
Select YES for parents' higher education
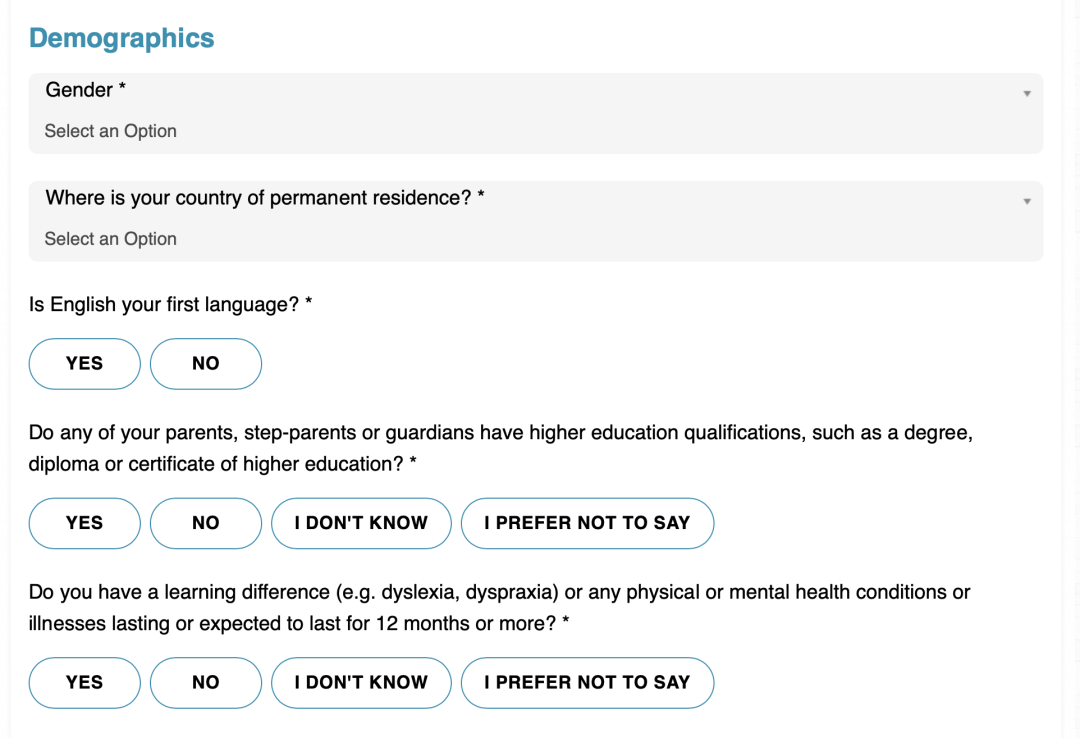click(x=85, y=523)
